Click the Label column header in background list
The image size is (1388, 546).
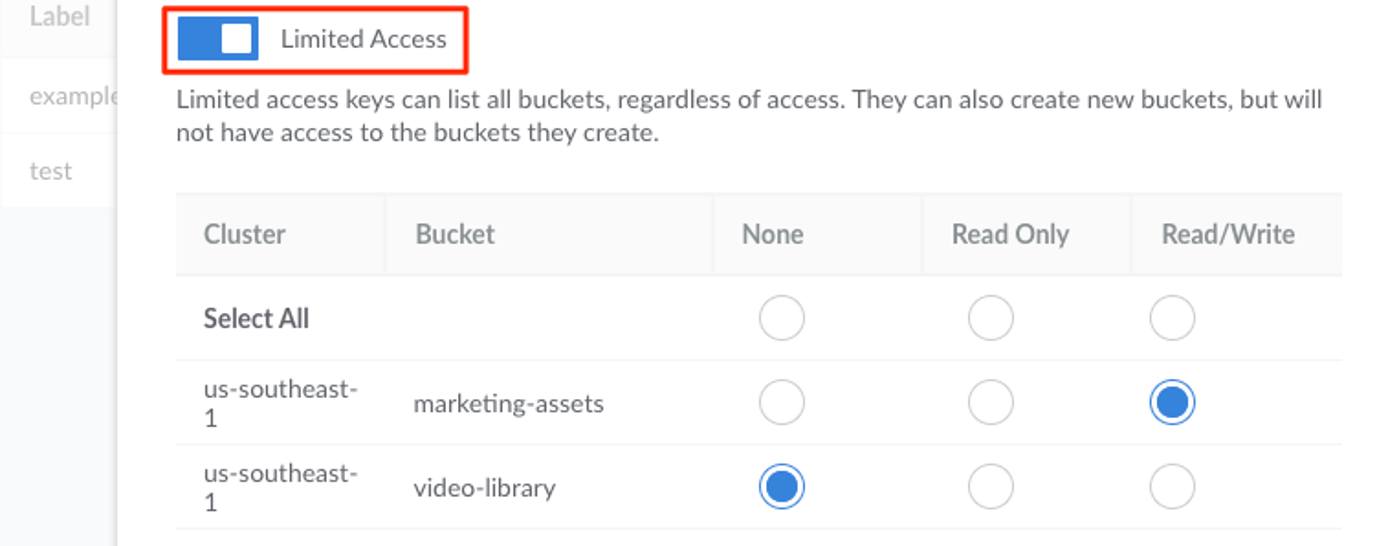[60, 17]
